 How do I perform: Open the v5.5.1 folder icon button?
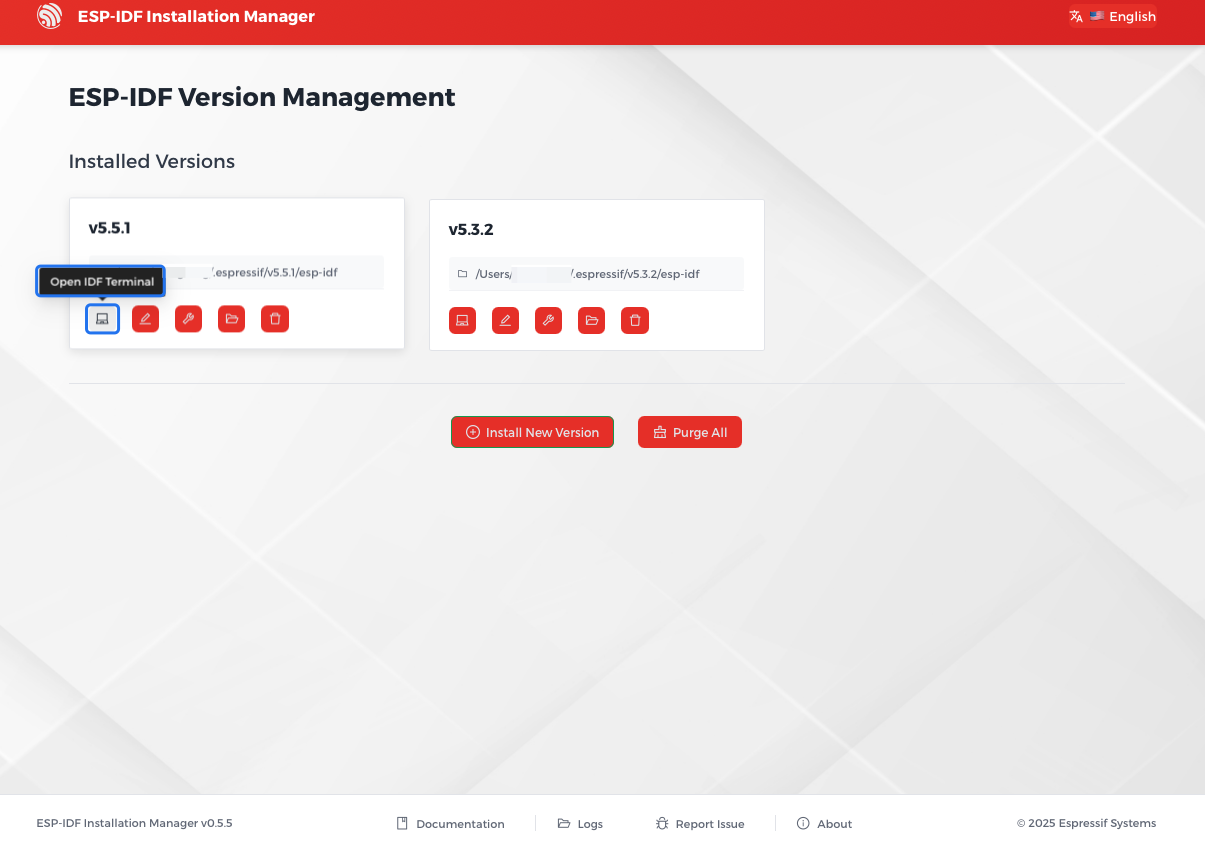(x=231, y=319)
